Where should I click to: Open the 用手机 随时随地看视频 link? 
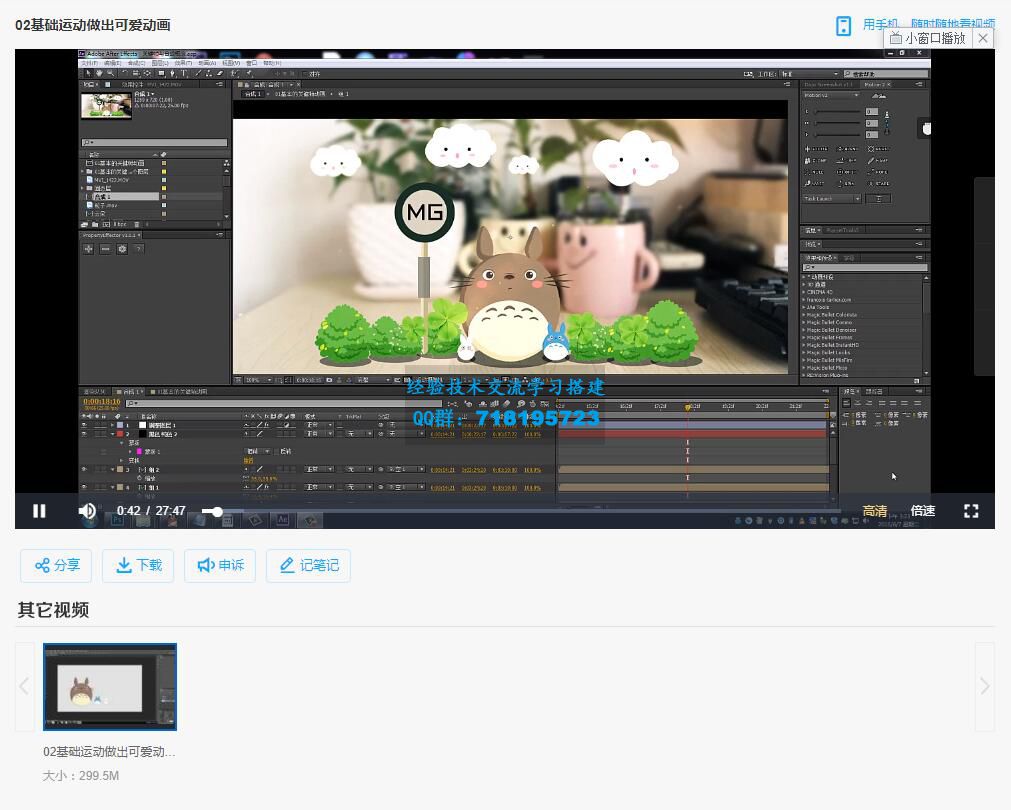point(928,24)
